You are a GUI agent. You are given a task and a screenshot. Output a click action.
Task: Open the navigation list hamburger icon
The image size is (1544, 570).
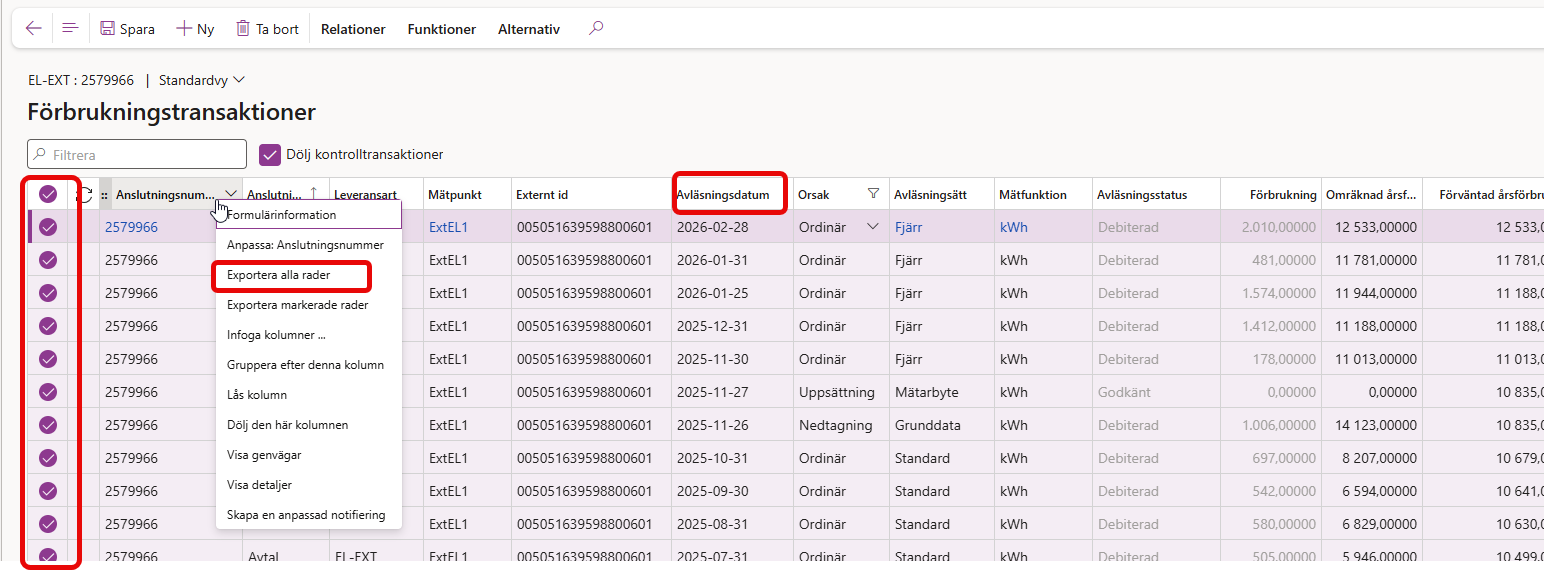[70, 29]
